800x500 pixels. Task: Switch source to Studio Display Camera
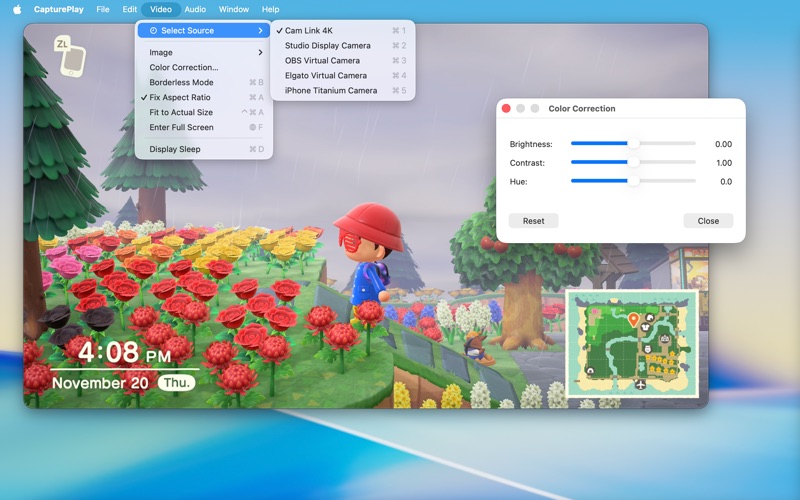342,45
